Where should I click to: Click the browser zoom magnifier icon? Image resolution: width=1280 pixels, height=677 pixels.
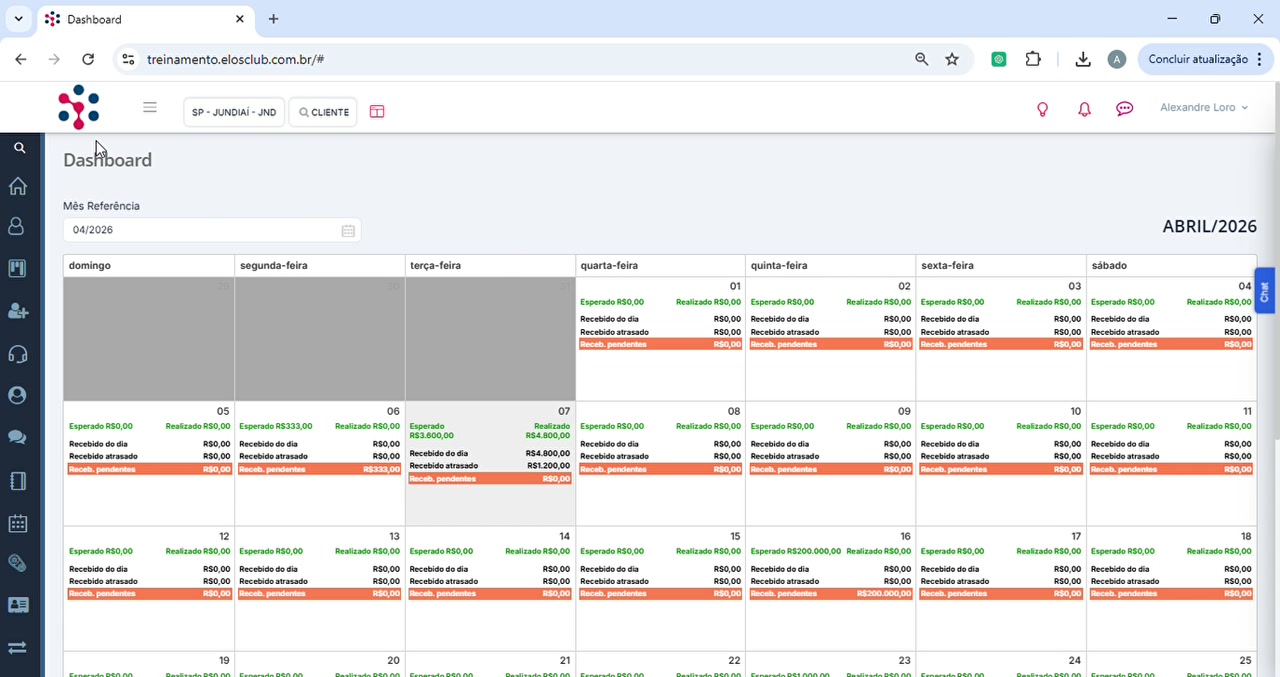pos(922,59)
